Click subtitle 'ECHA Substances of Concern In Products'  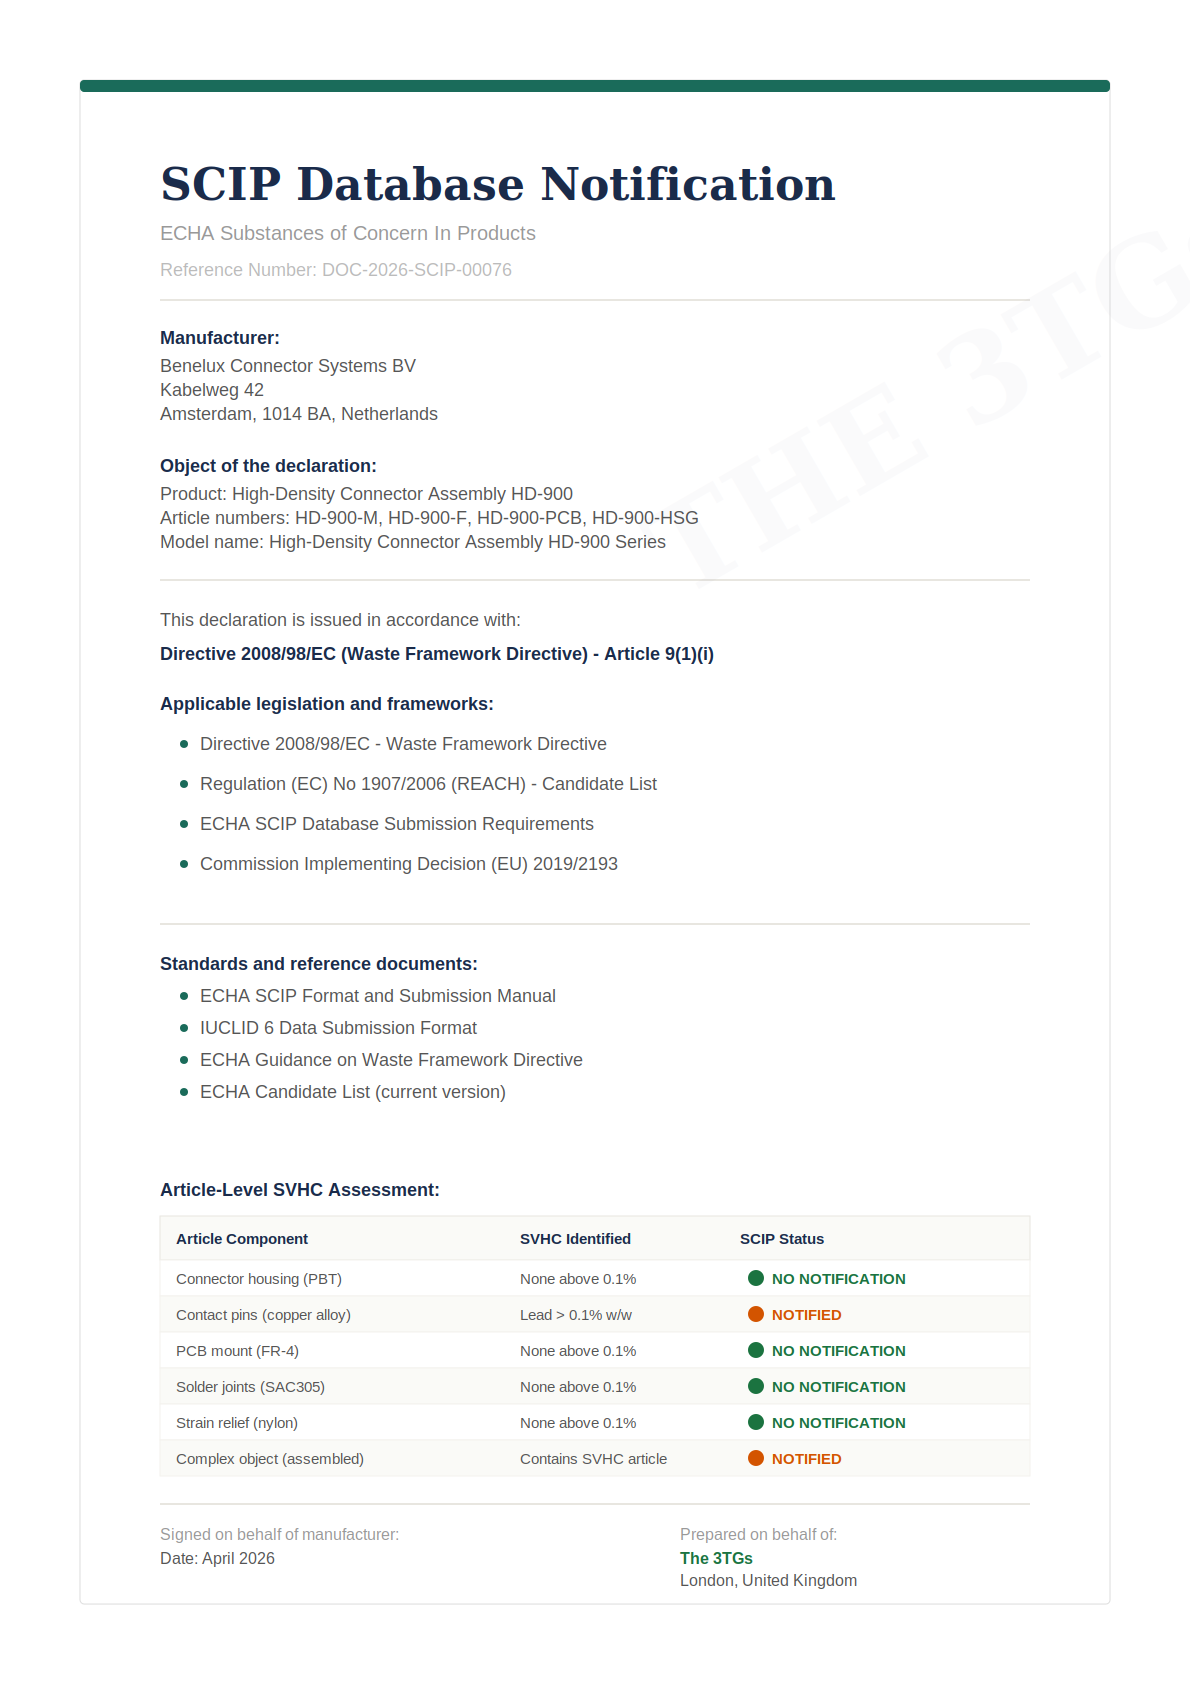[348, 233]
